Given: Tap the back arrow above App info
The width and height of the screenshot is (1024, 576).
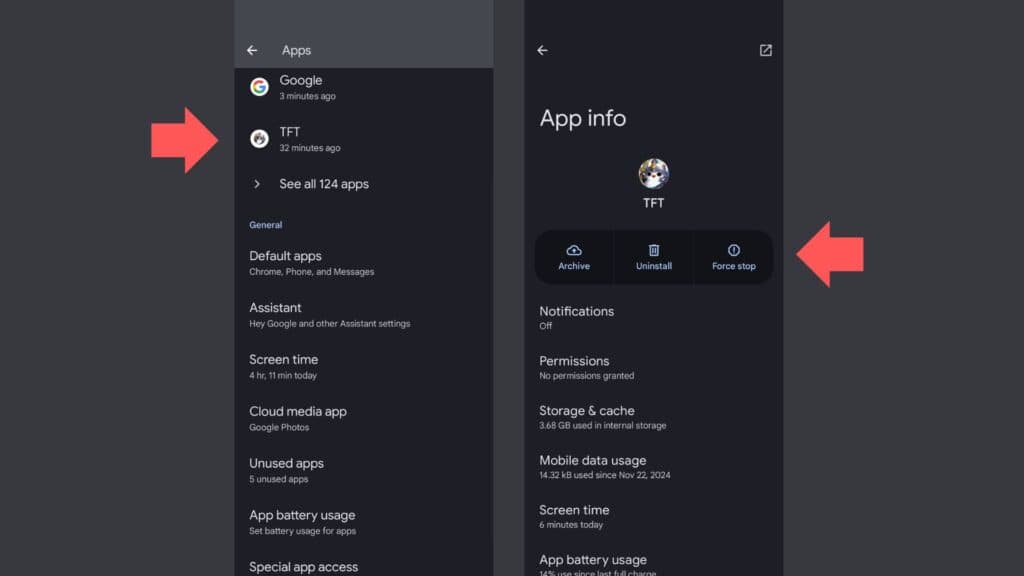Looking at the screenshot, I should coord(542,50).
